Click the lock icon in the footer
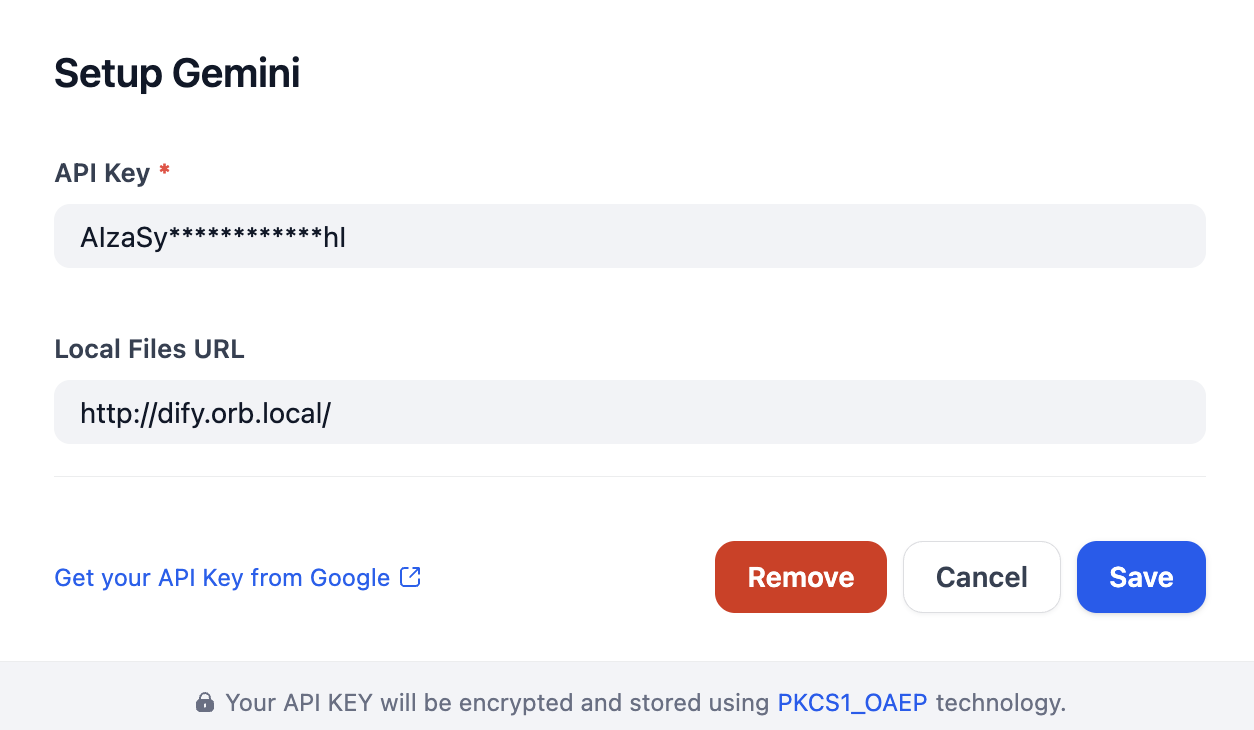The width and height of the screenshot is (1254, 730). point(204,703)
